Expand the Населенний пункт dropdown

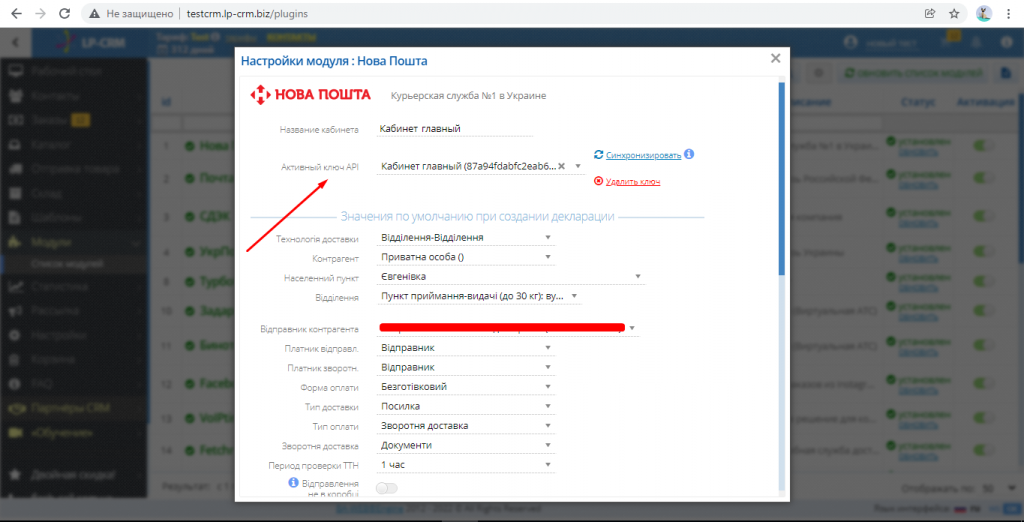tap(511, 276)
